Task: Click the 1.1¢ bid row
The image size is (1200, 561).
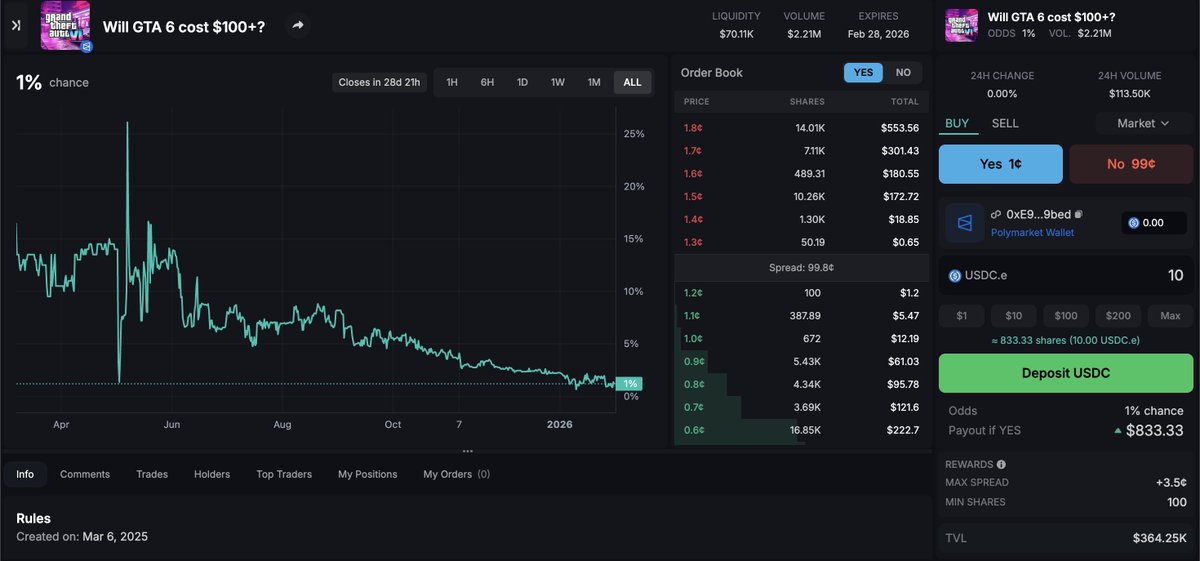Action: click(801, 316)
